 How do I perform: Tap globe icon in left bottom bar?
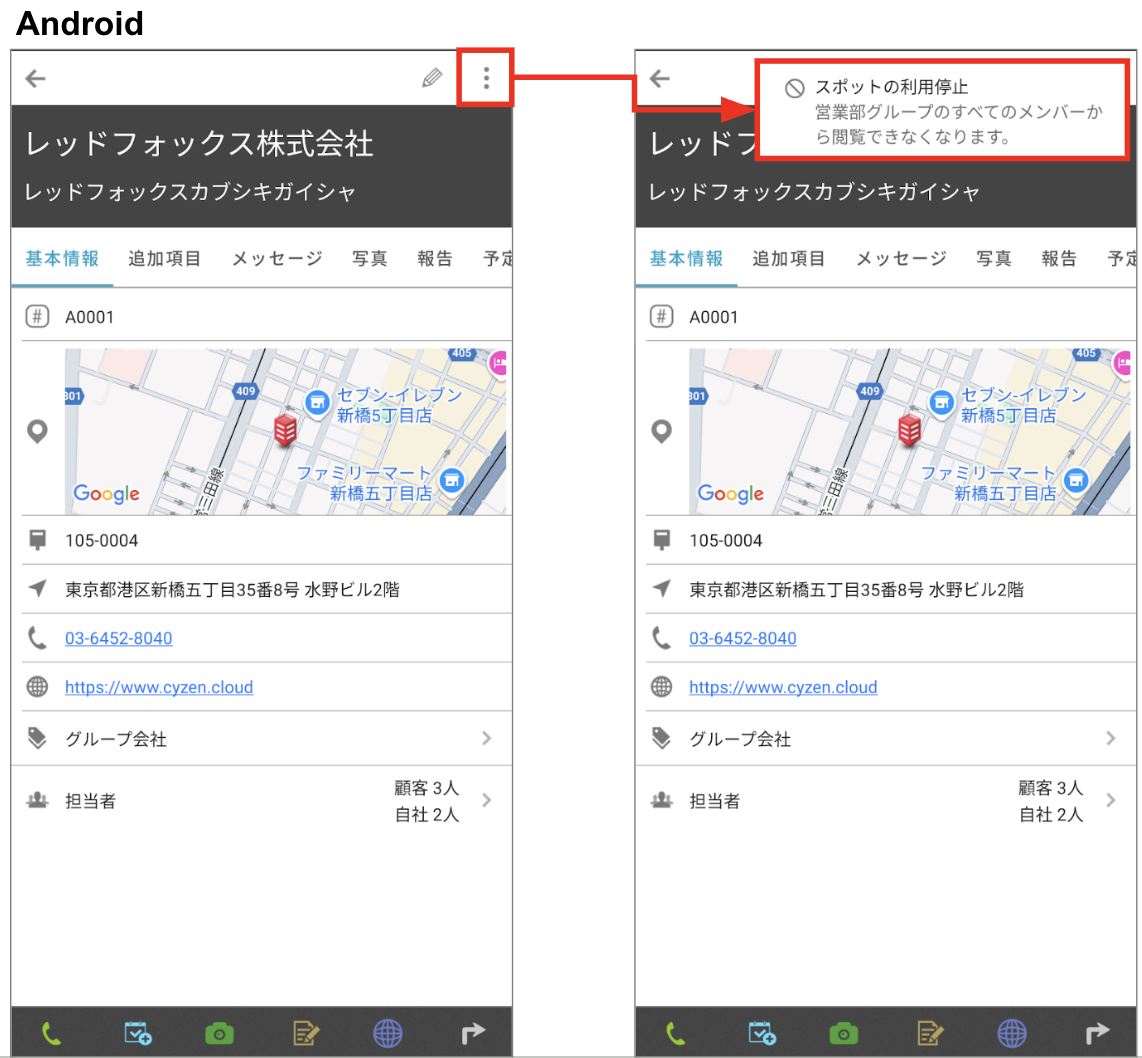point(387,1033)
